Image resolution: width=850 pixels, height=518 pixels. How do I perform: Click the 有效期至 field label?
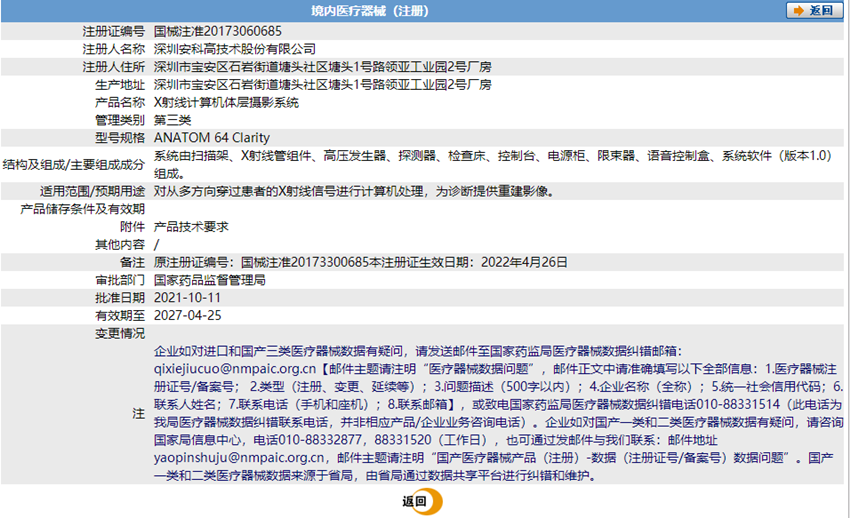(x=120, y=315)
